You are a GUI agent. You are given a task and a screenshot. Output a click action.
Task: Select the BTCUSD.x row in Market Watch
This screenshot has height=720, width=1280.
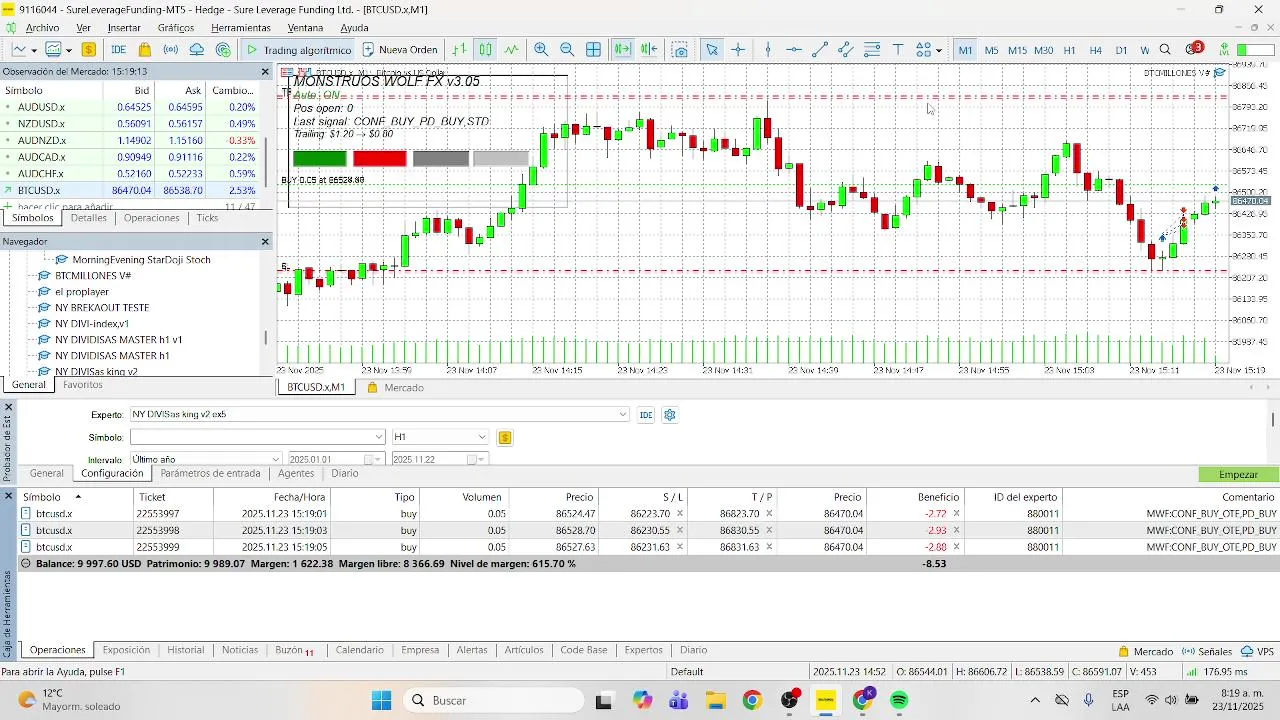tap(131, 190)
